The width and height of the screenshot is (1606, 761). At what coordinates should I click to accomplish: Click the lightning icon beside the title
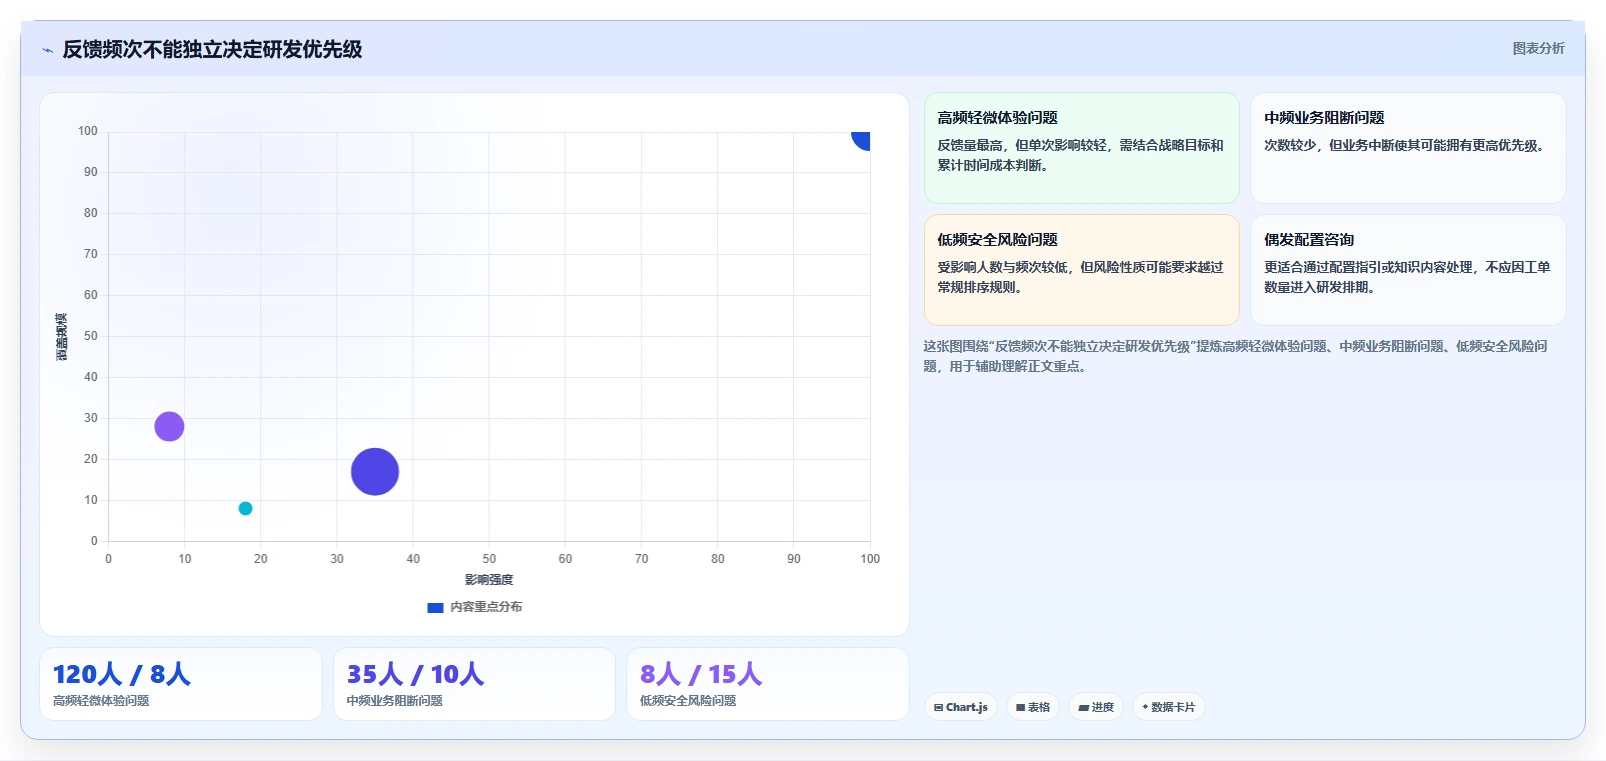pos(47,50)
